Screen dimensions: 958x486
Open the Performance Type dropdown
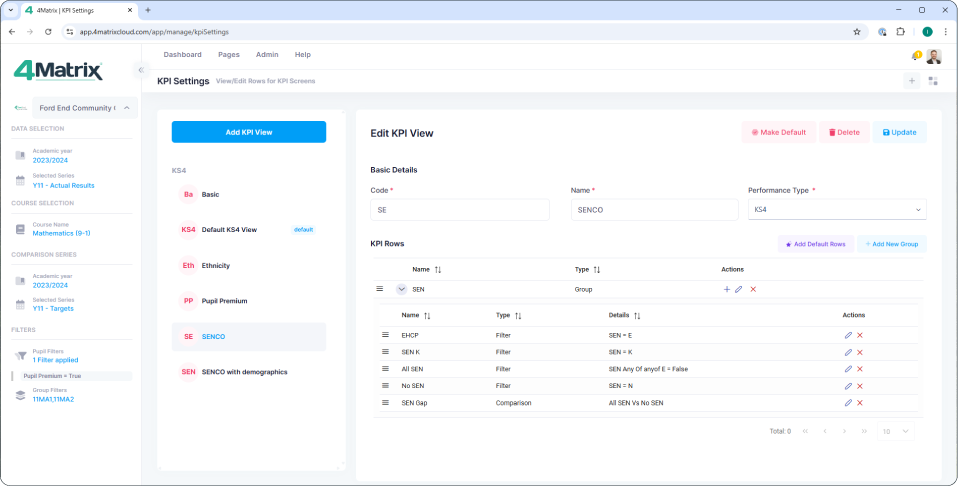(x=836, y=210)
